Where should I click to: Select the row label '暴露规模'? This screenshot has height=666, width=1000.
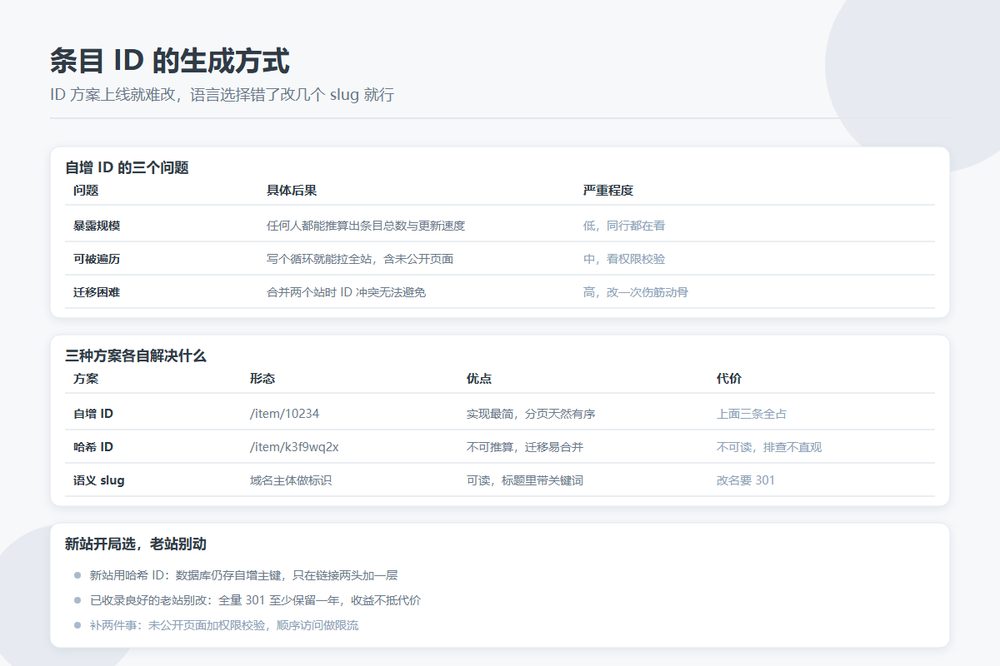point(96,225)
